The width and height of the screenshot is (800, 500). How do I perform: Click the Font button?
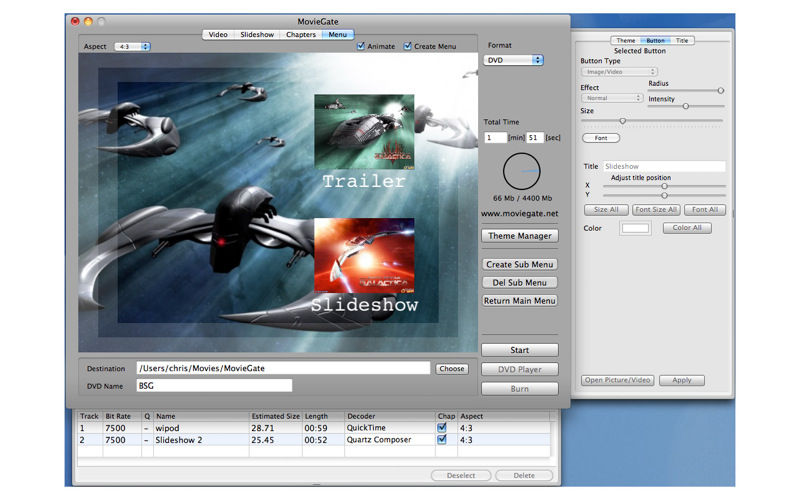point(601,138)
